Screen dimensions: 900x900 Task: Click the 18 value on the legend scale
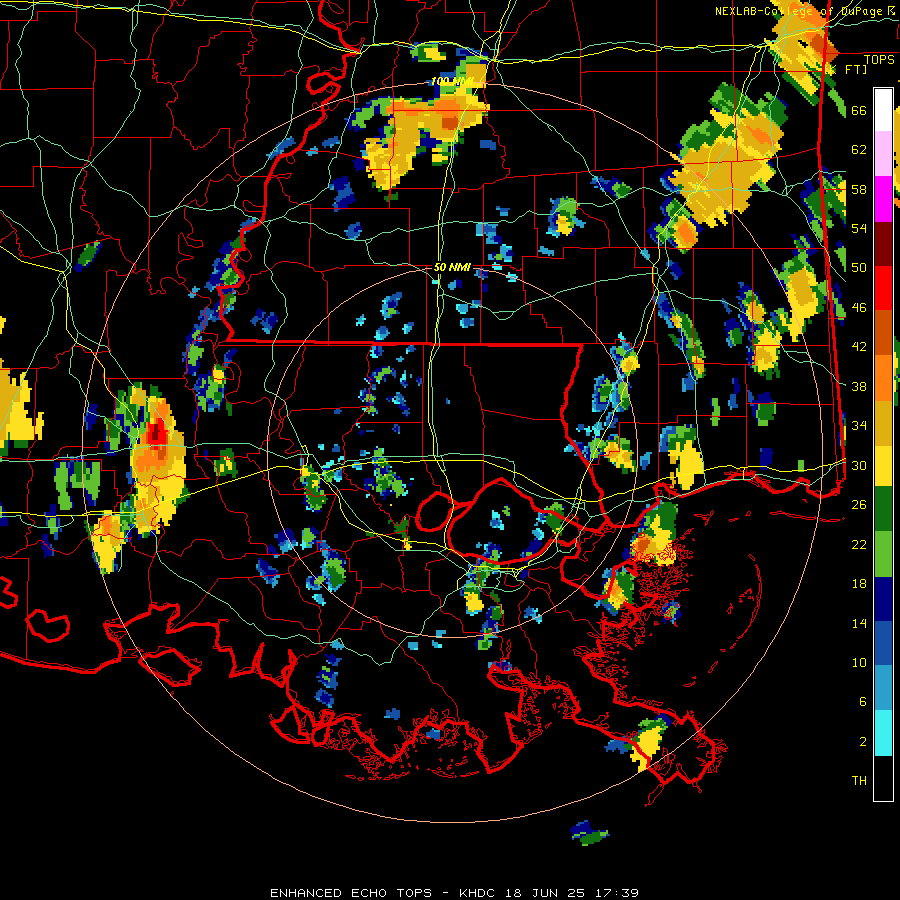(859, 584)
